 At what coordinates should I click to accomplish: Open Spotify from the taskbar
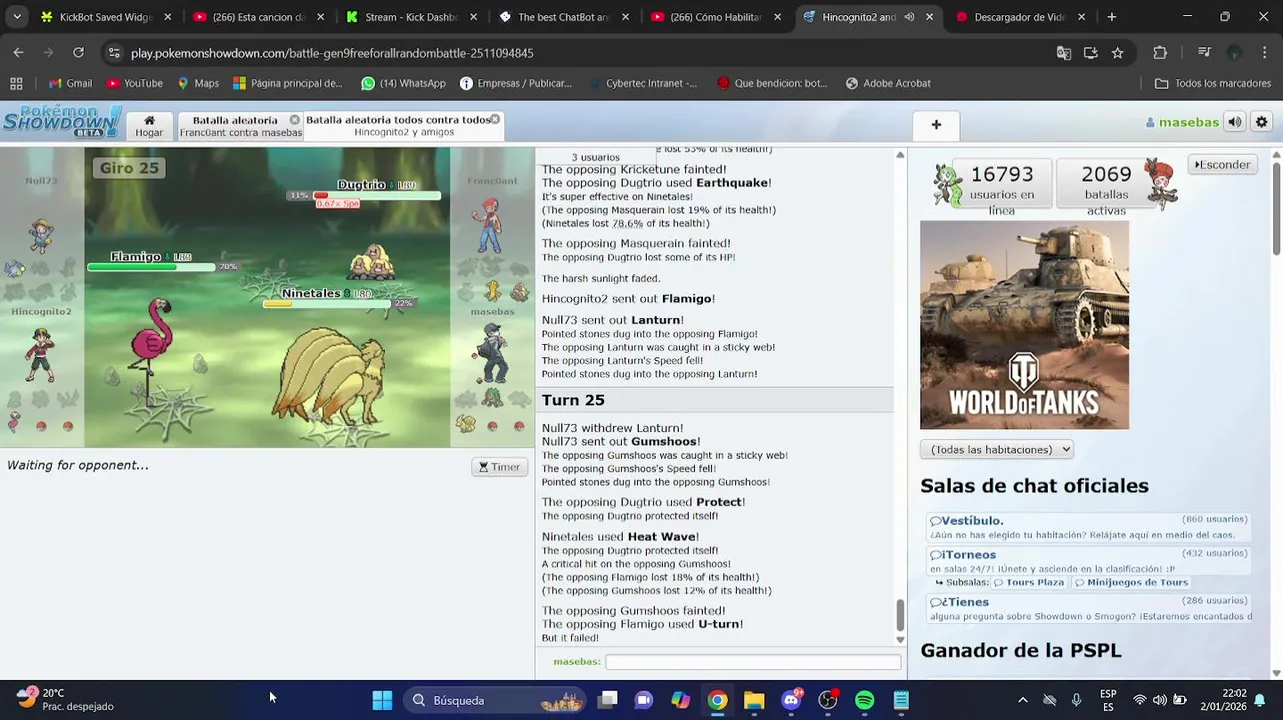[865, 700]
